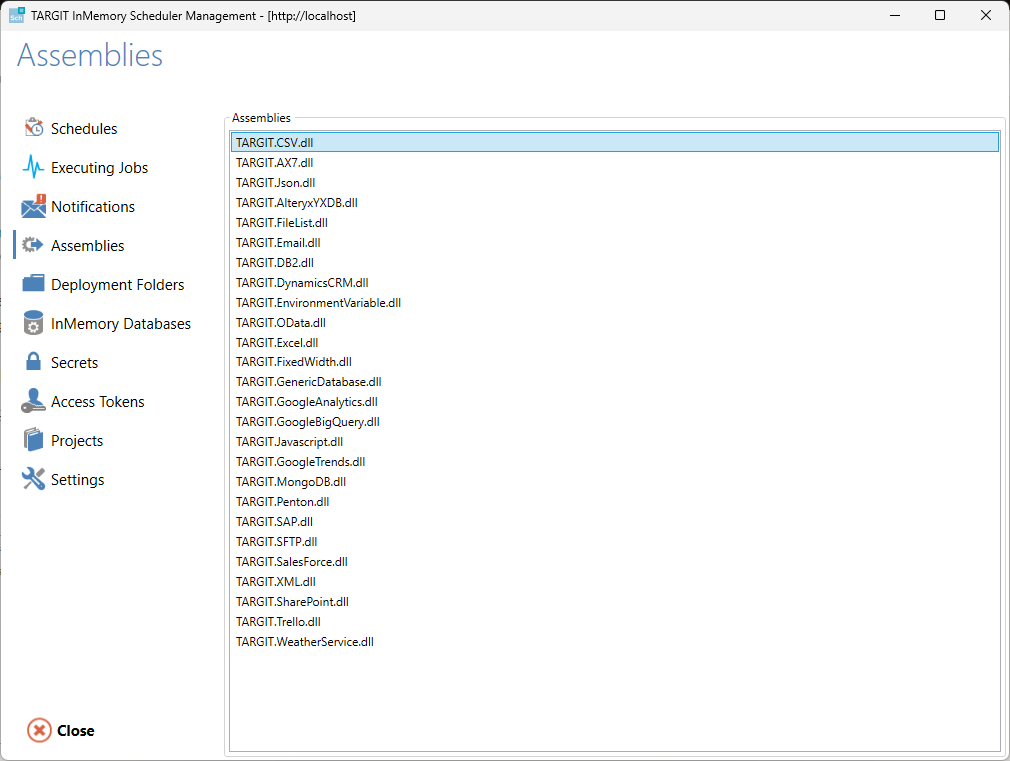Select TARGIT.DynamicsCRM.dll
The image size is (1010, 761).
[x=615, y=282]
